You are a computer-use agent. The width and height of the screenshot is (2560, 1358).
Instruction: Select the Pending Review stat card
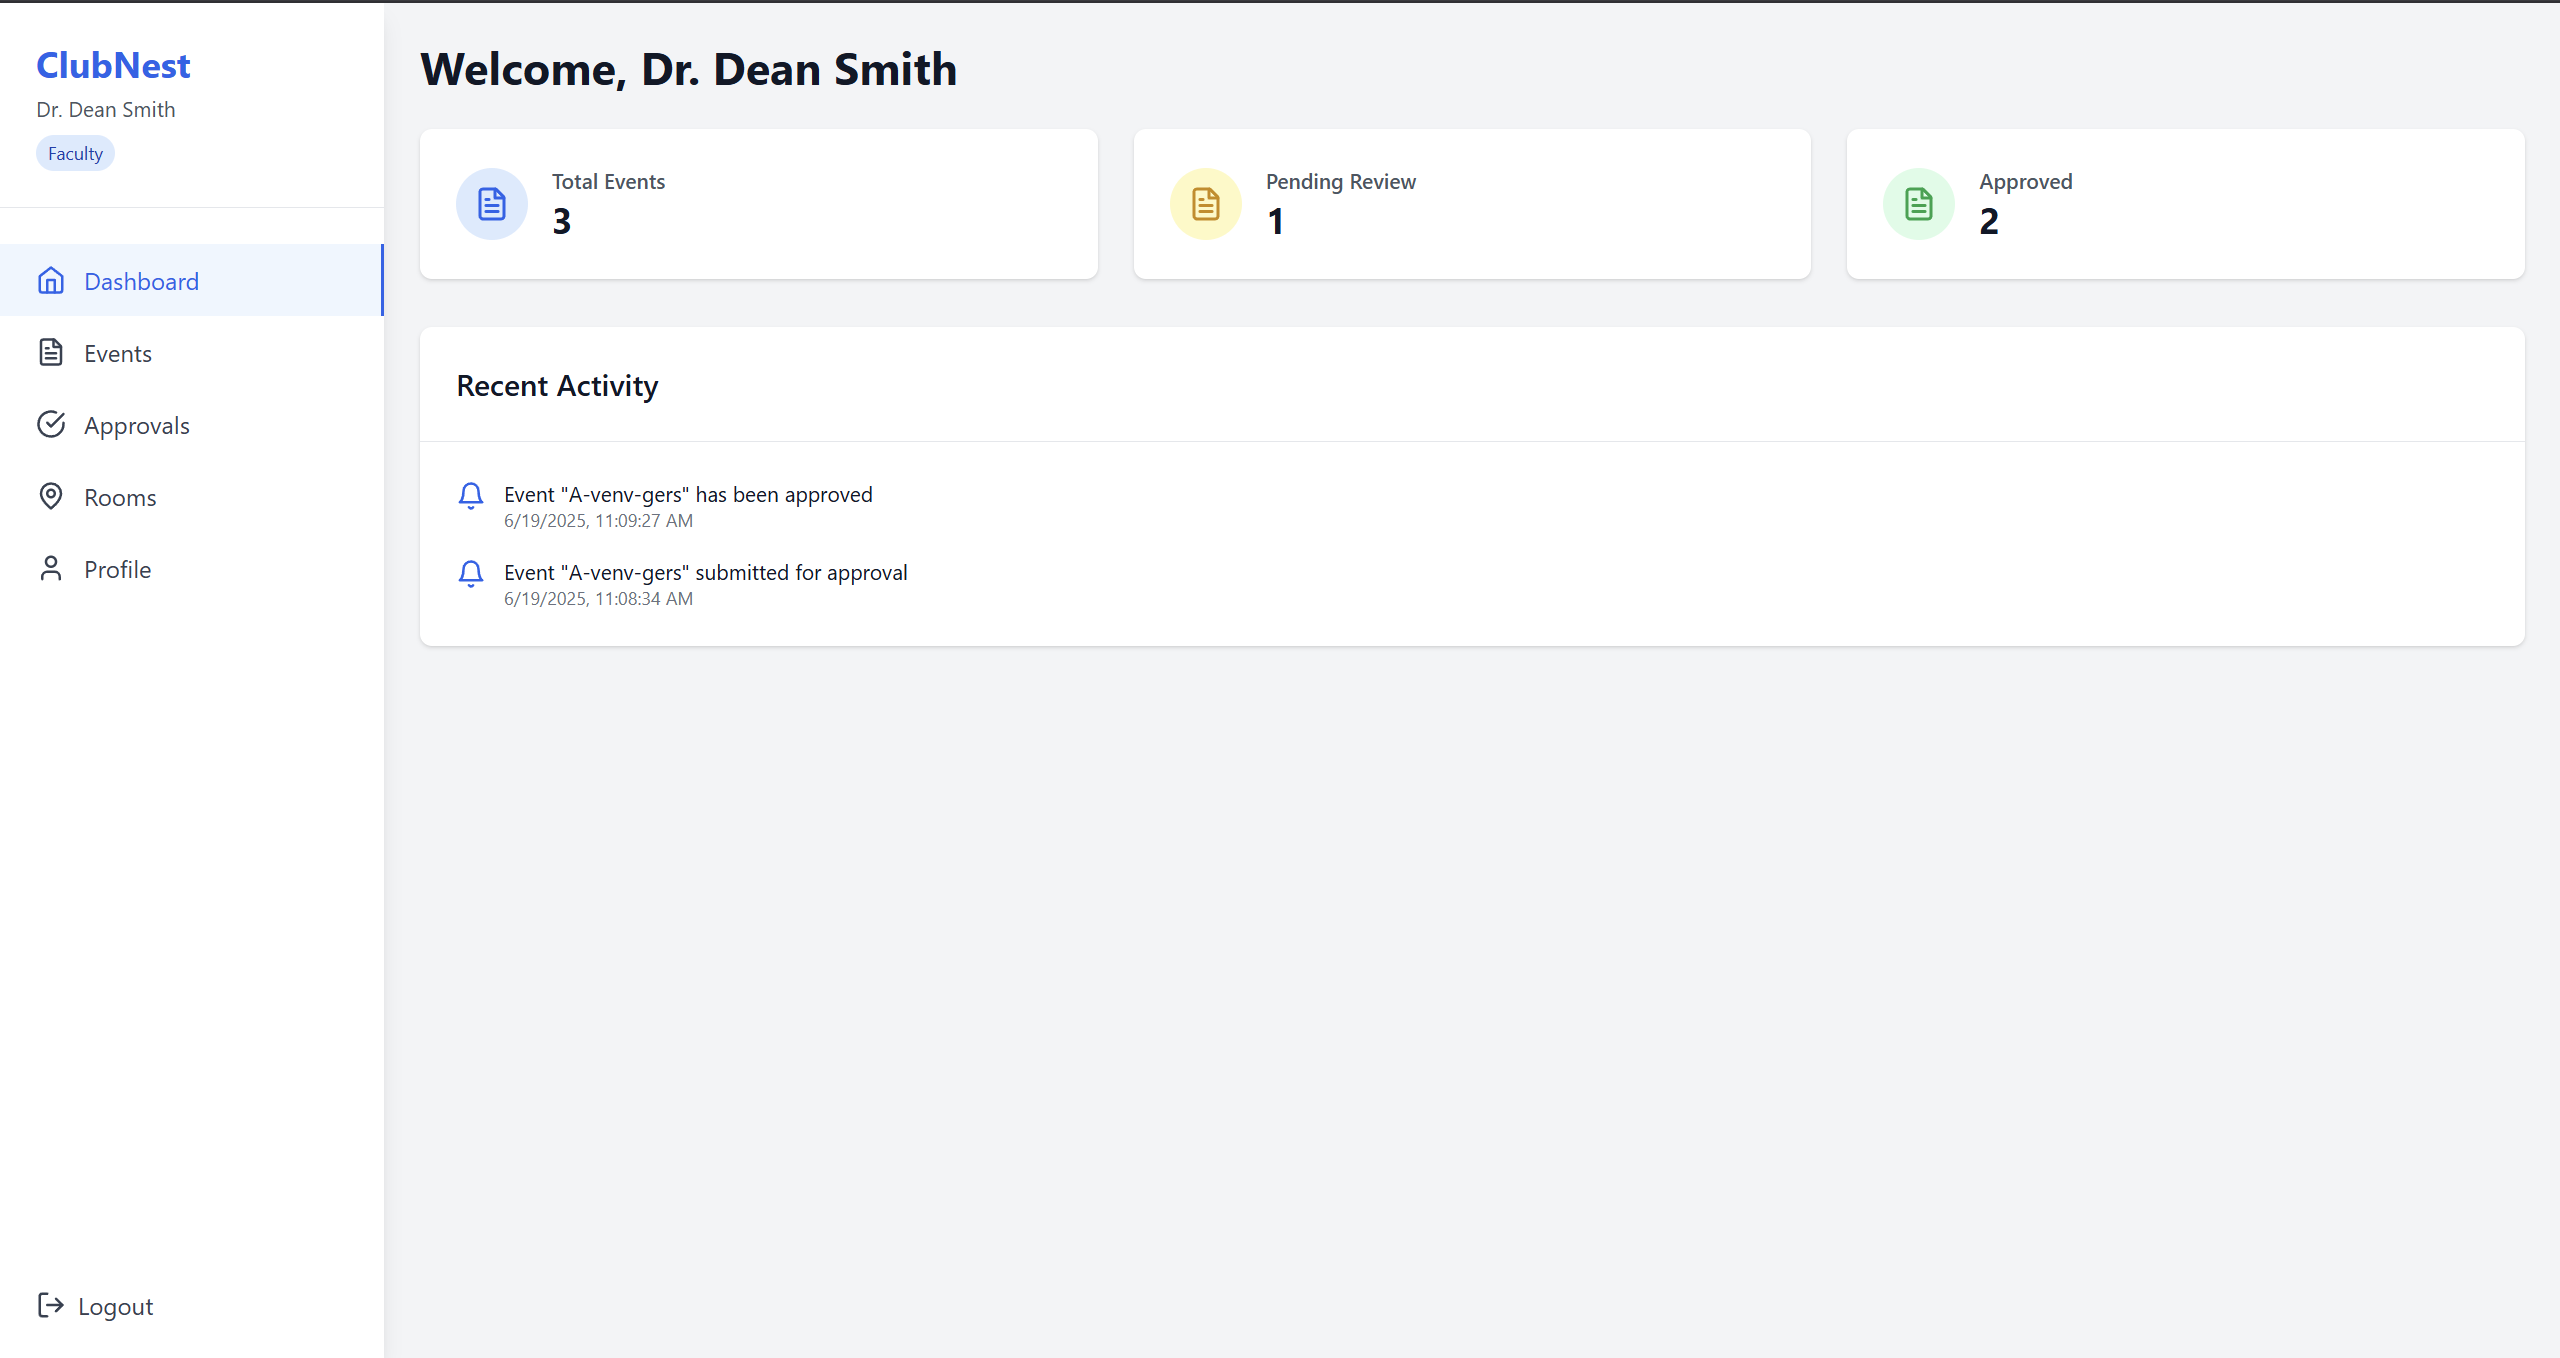(1471, 204)
